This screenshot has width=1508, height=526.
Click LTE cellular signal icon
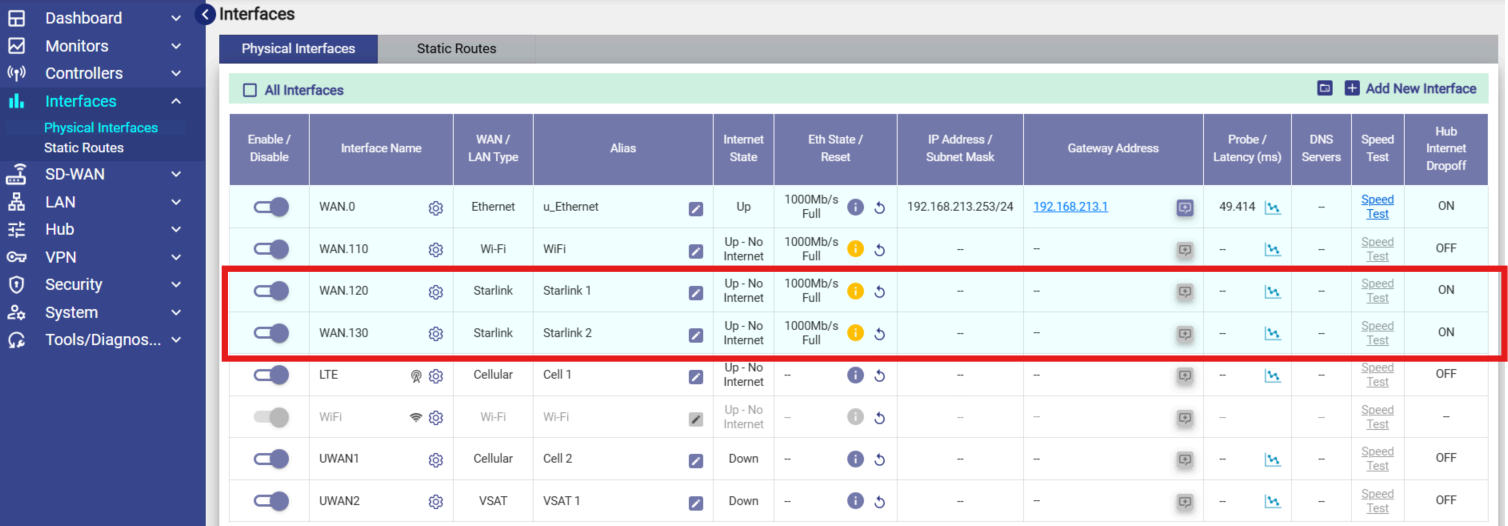[416, 376]
